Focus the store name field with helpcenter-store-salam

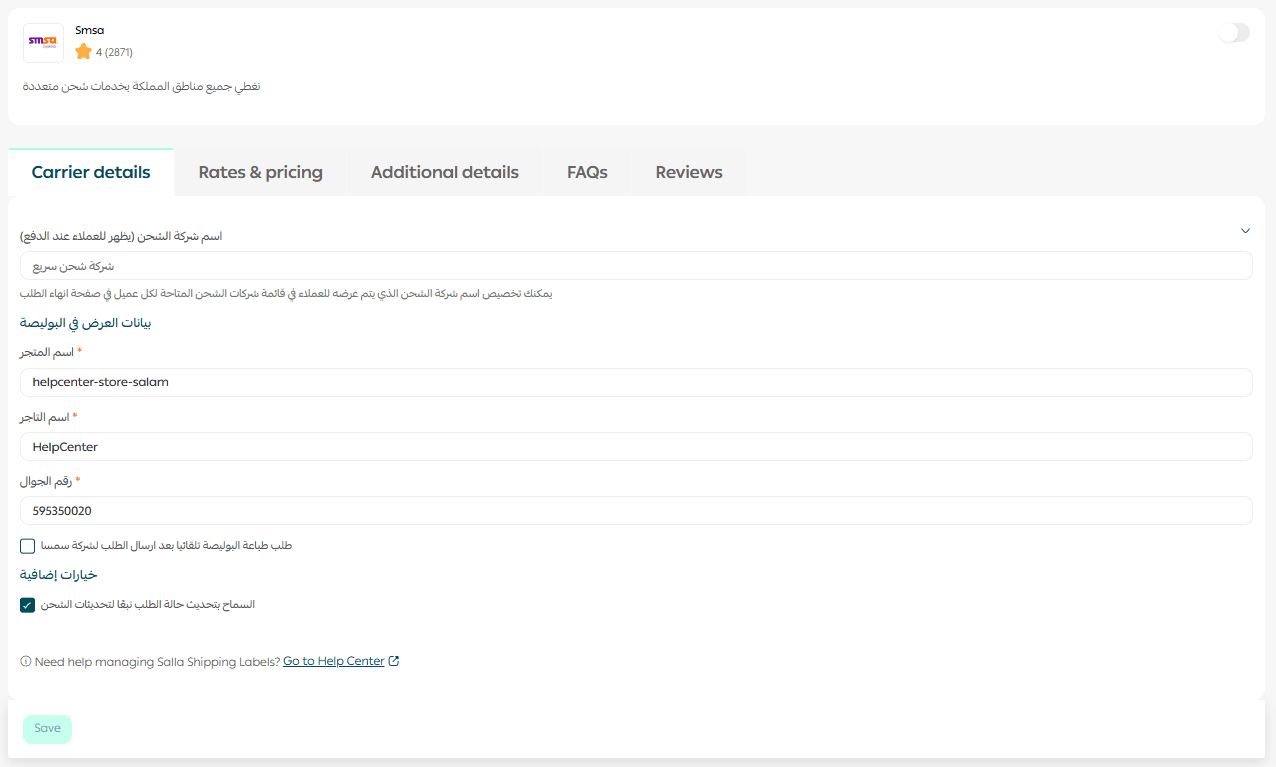click(636, 382)
